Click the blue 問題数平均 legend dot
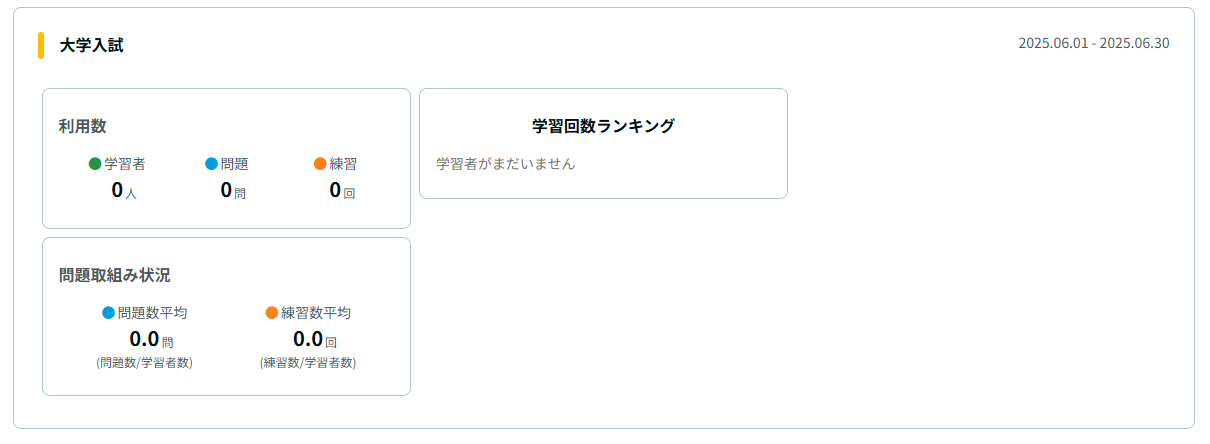 click(109, 313)
